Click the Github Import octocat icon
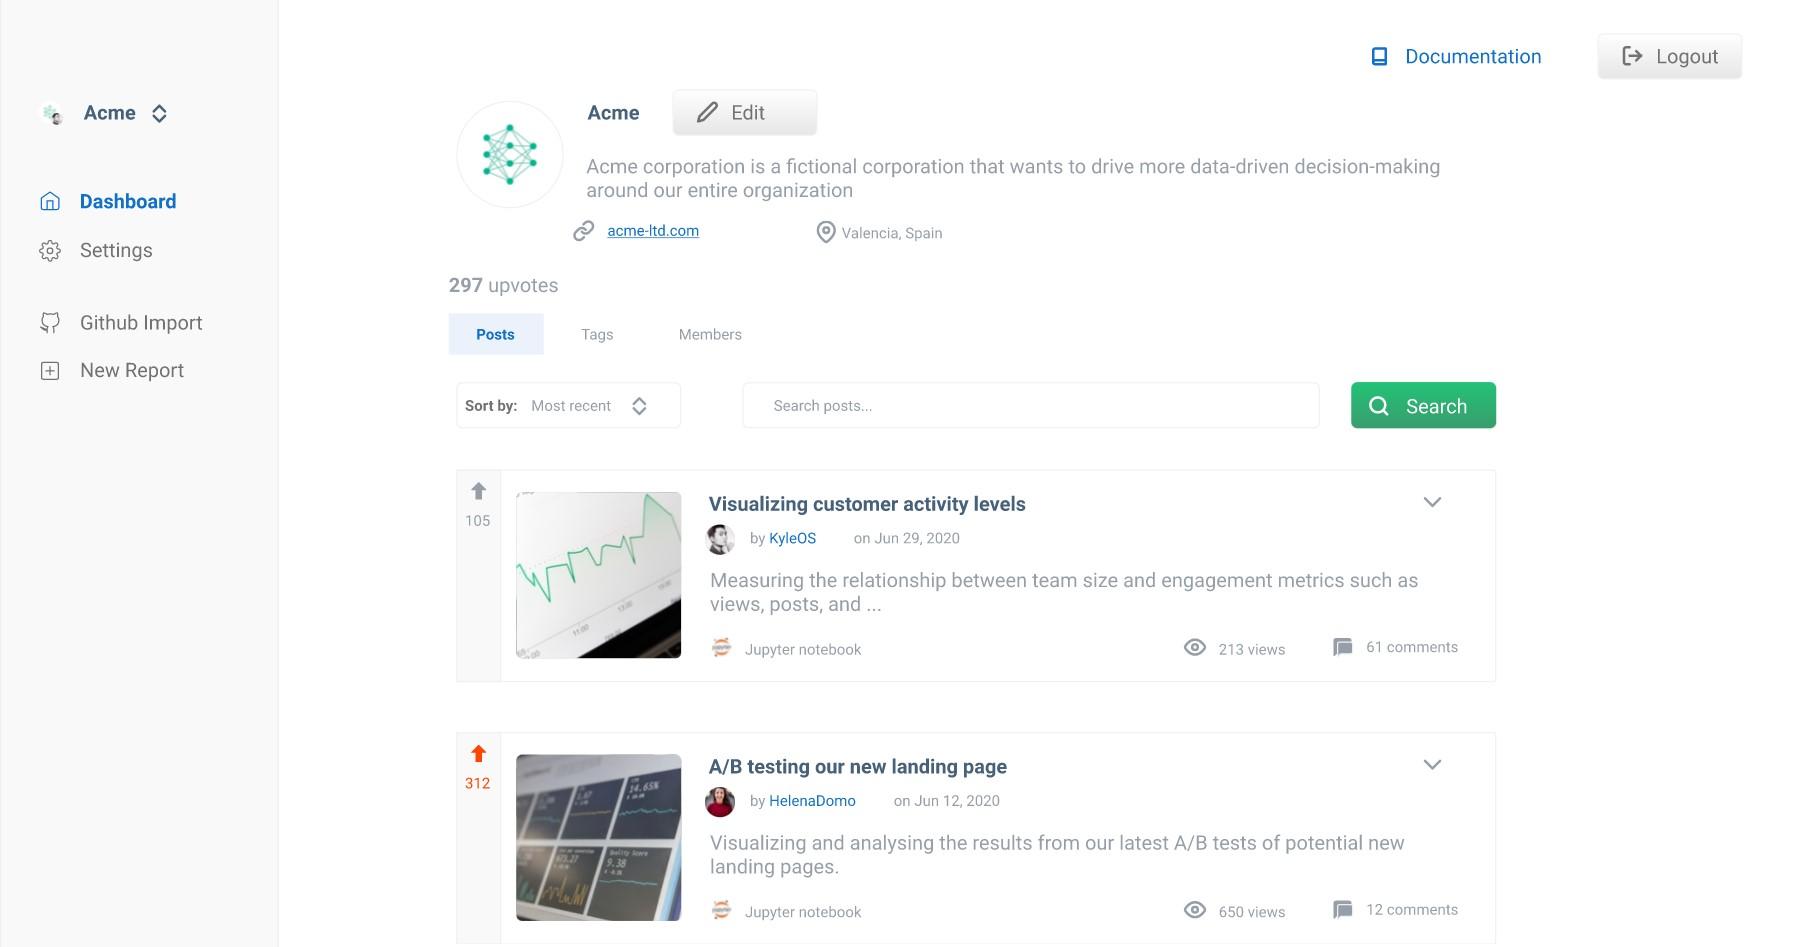Screen dimensions: 1806x947 (50, 323)
